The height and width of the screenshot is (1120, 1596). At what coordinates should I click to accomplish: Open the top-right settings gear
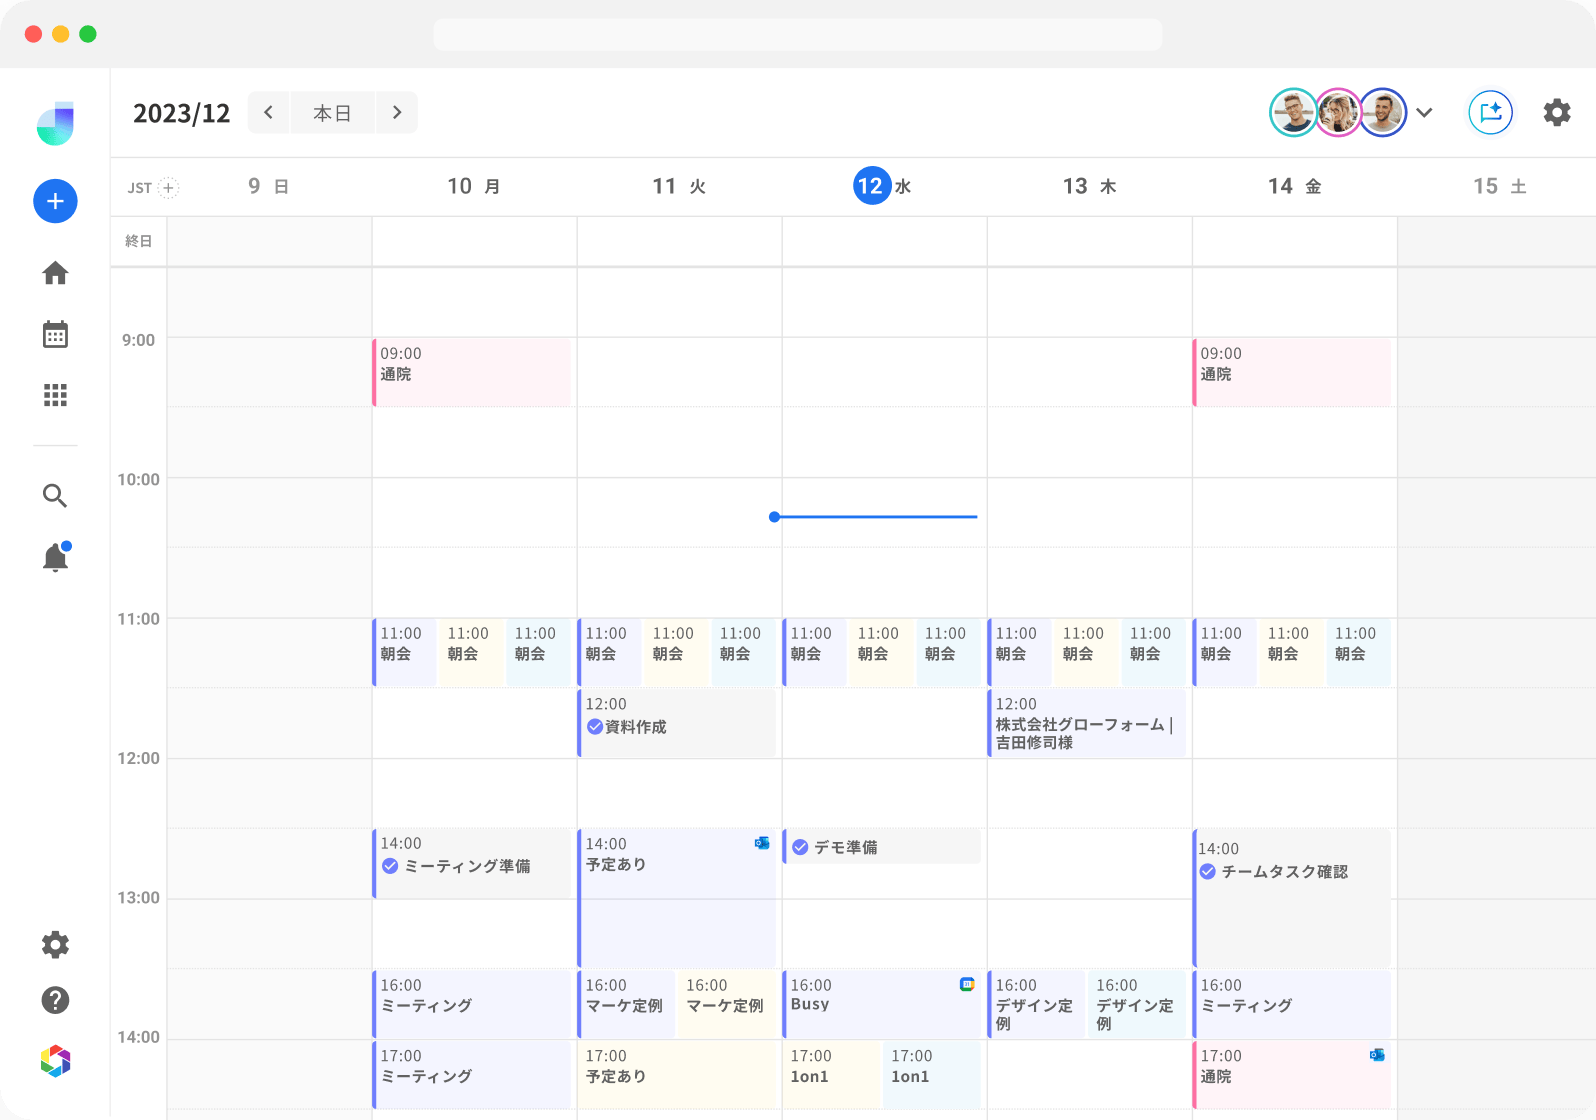(x=1556, y=112)
